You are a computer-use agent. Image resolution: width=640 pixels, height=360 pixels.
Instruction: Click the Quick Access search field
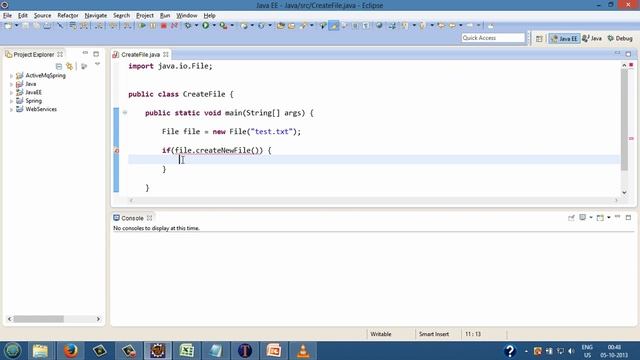(493, 38)
